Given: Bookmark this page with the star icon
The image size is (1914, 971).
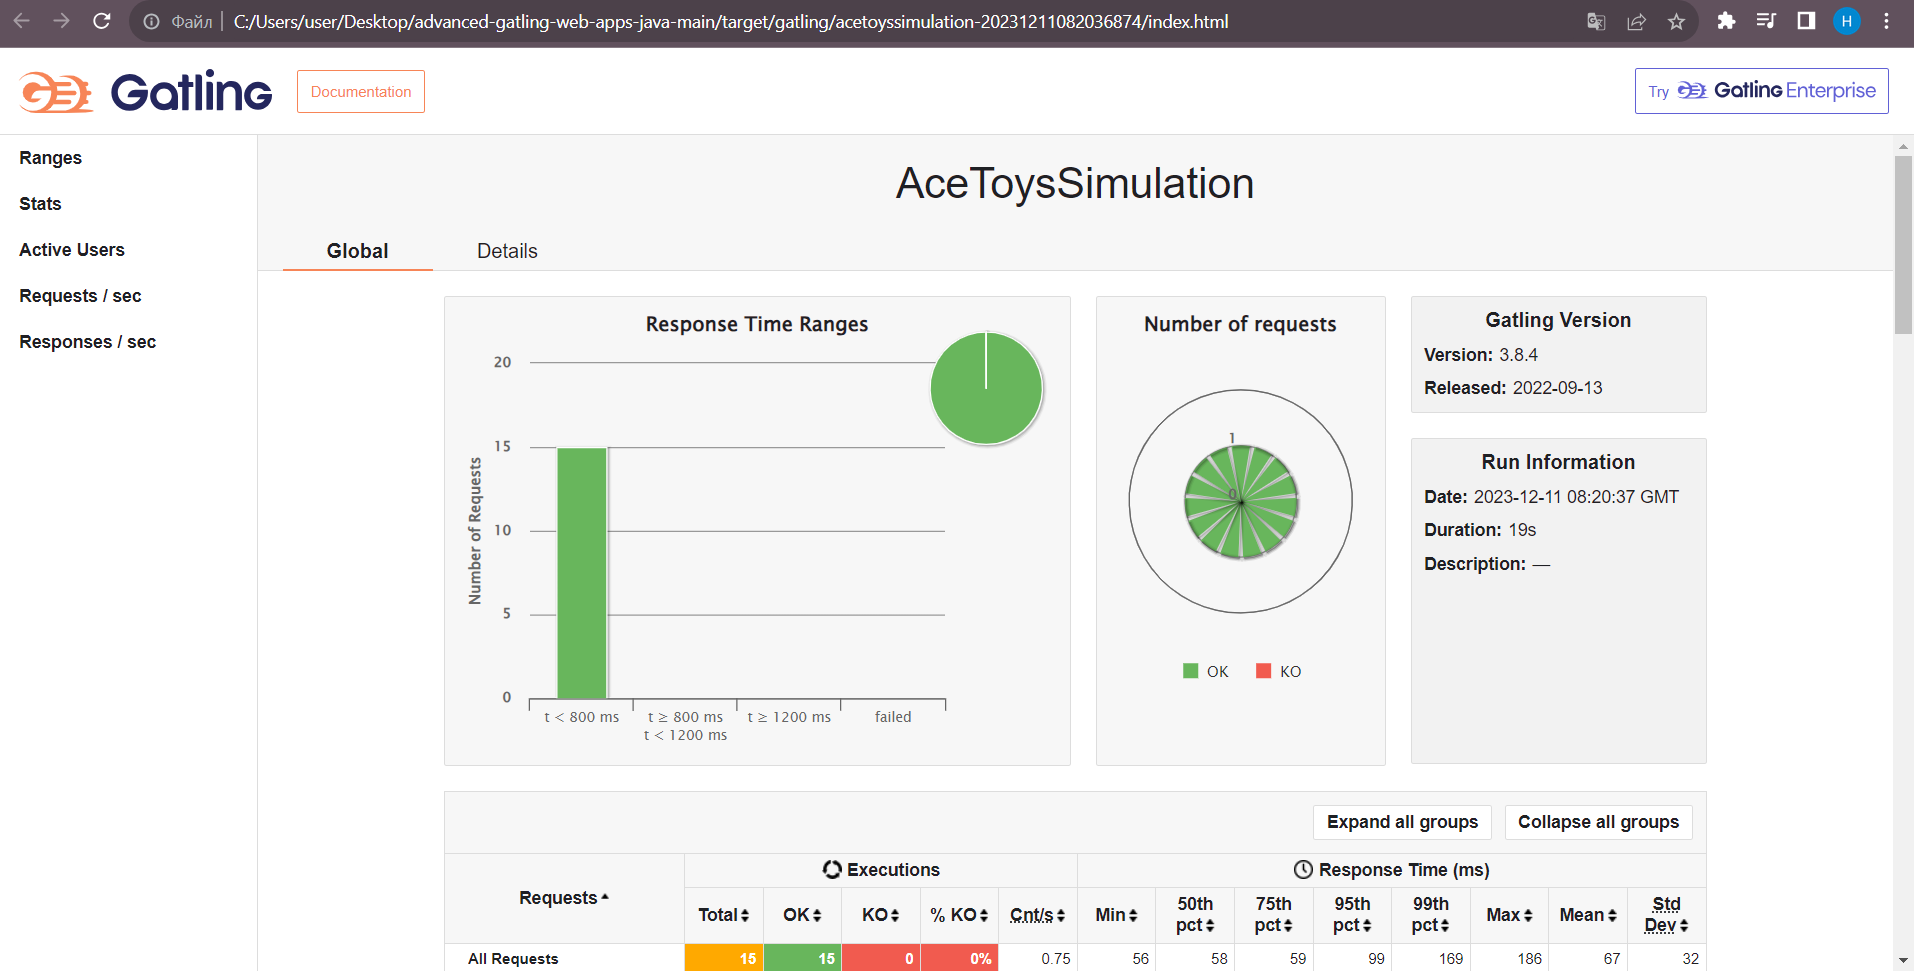Looking at the screenshot, I should coord(1677,21).
